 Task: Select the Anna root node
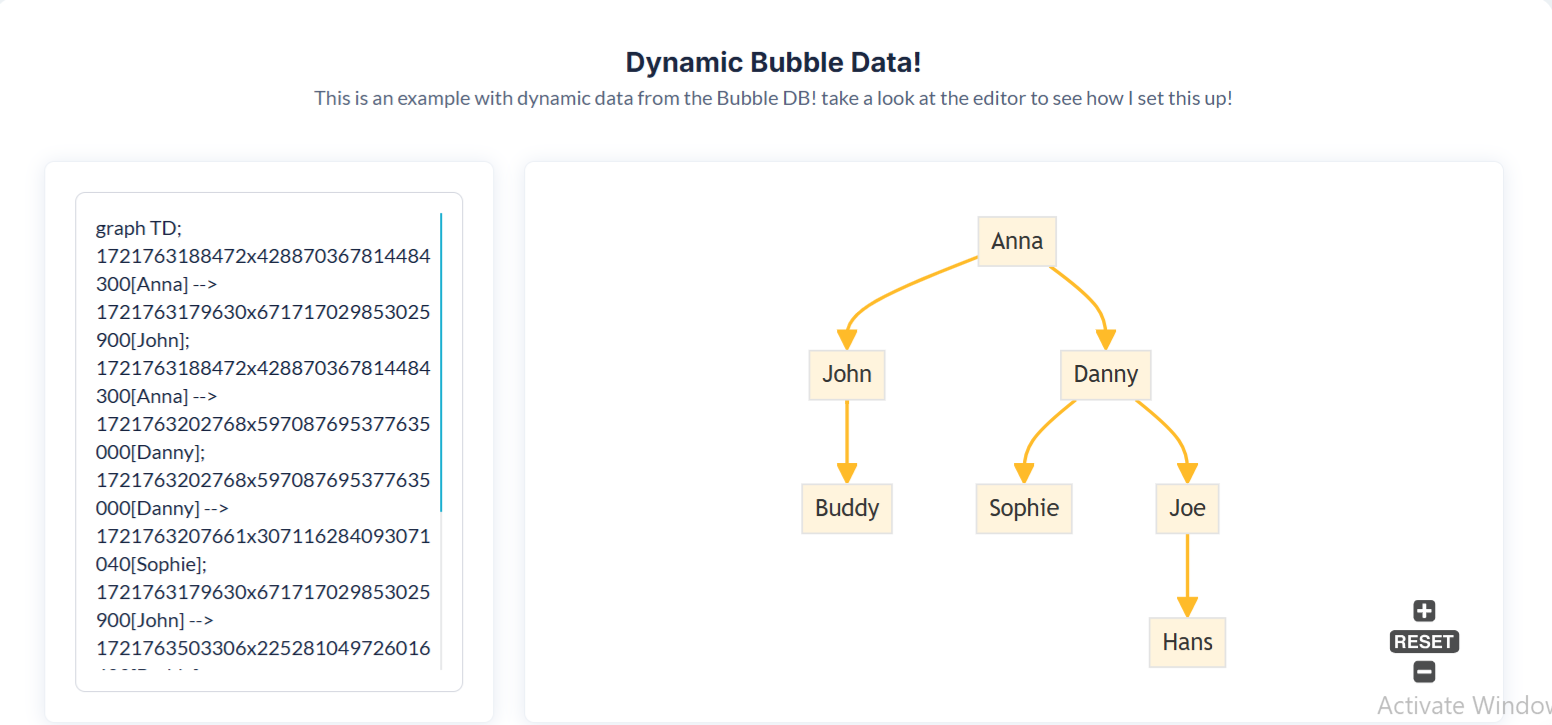tap(1017, 241)
